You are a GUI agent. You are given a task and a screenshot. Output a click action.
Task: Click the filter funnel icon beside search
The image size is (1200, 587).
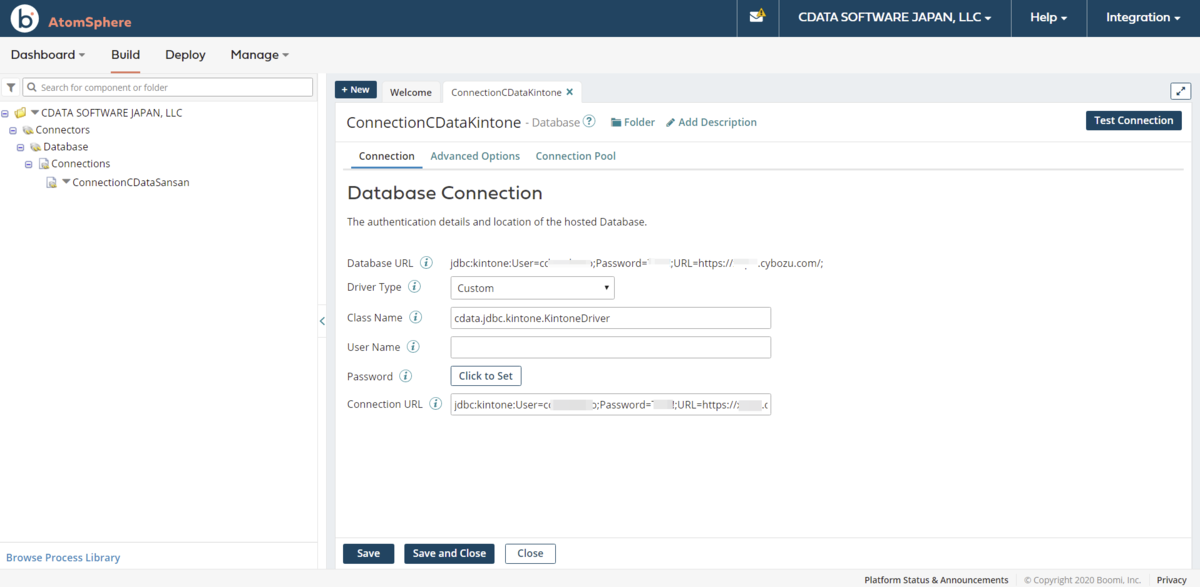pyautogui.click(x=11, y=88)
